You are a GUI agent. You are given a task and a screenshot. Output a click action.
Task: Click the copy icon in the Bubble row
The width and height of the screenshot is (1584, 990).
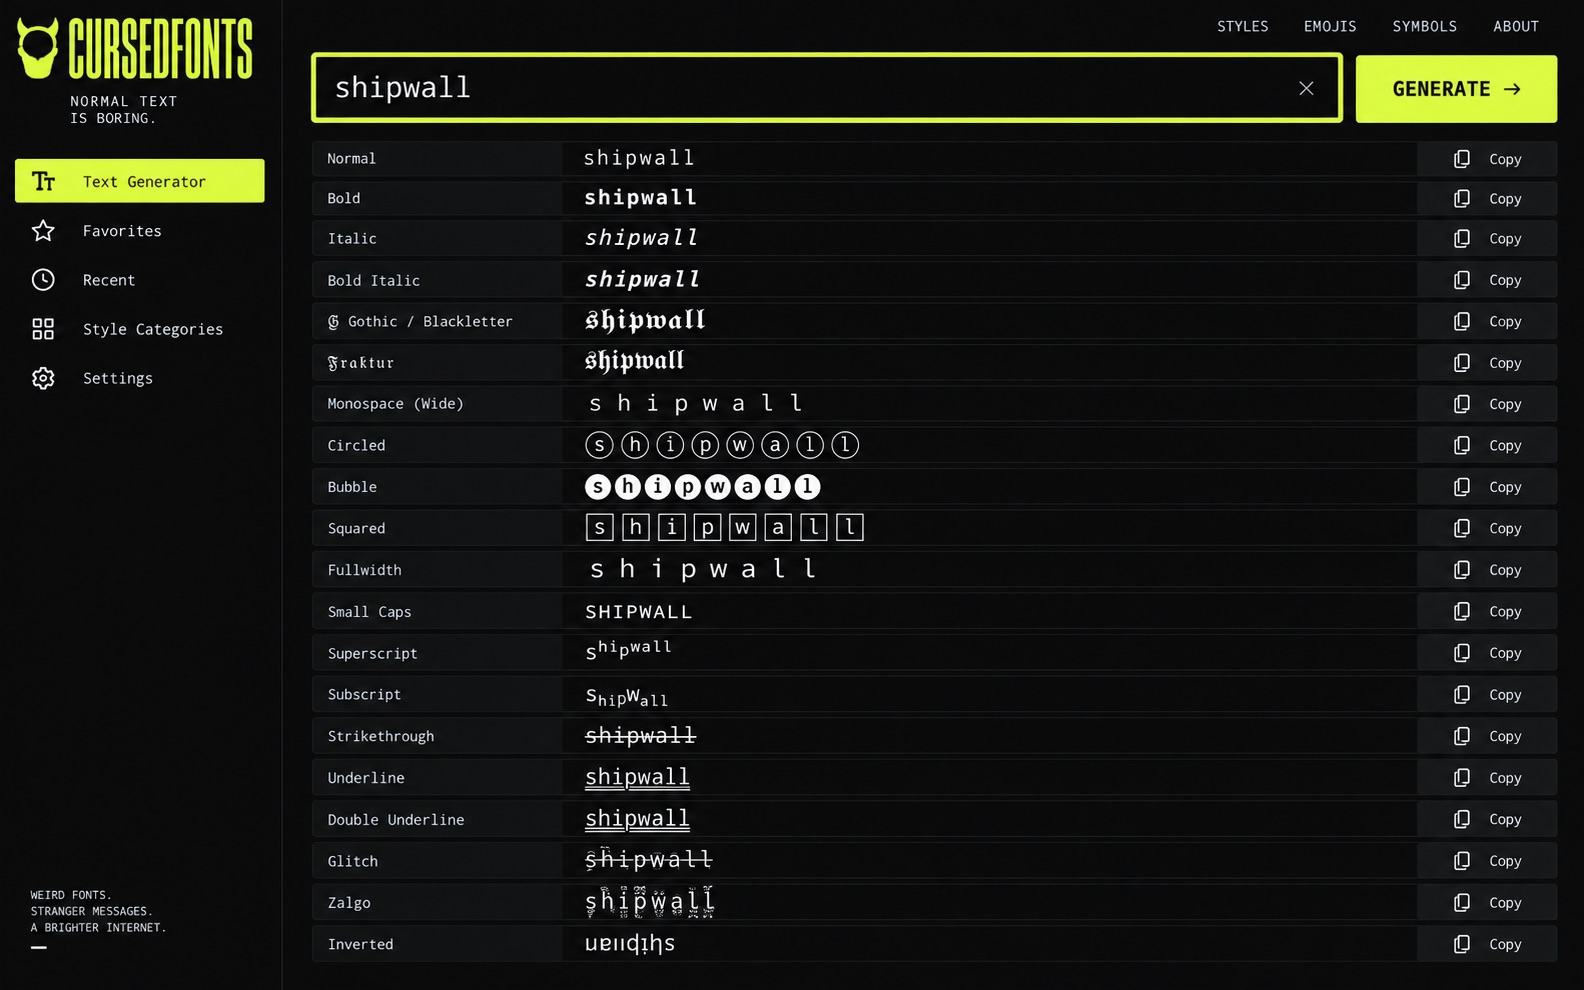point(1462,487)
